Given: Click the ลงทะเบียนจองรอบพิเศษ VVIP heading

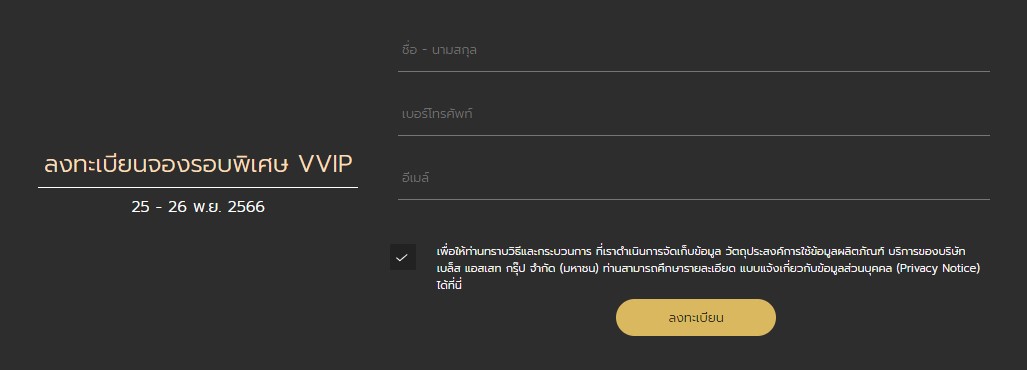Looking at the screenshot, I should click(x=198, y=164).
